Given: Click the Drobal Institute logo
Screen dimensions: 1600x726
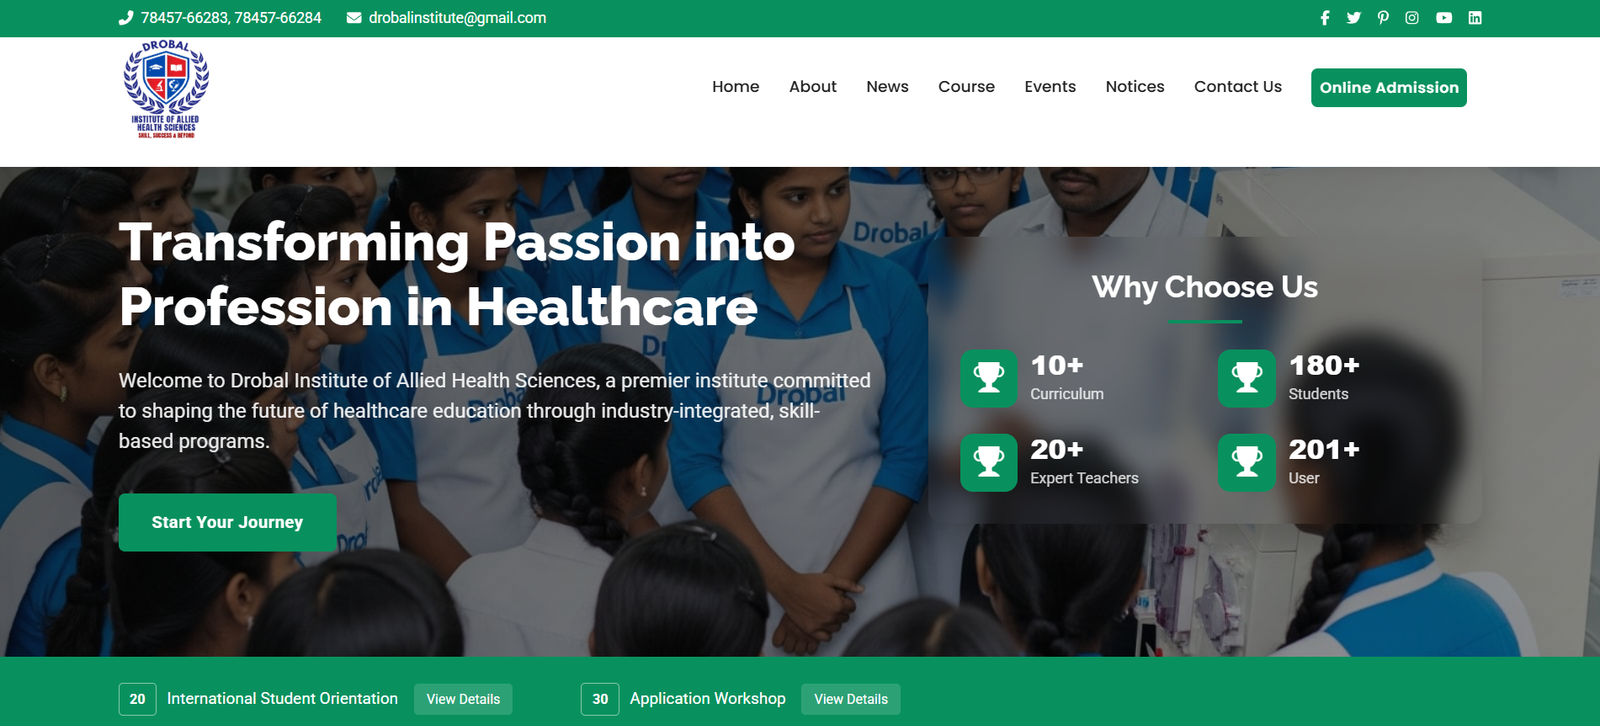Looking at the screenshot, I should tap(166, 89).
